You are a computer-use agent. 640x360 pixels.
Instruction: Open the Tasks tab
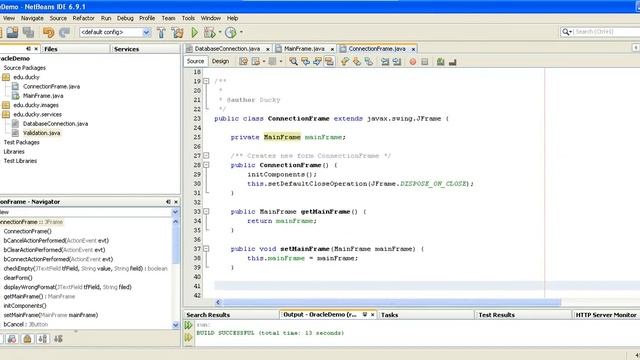[x=389, y=315]
